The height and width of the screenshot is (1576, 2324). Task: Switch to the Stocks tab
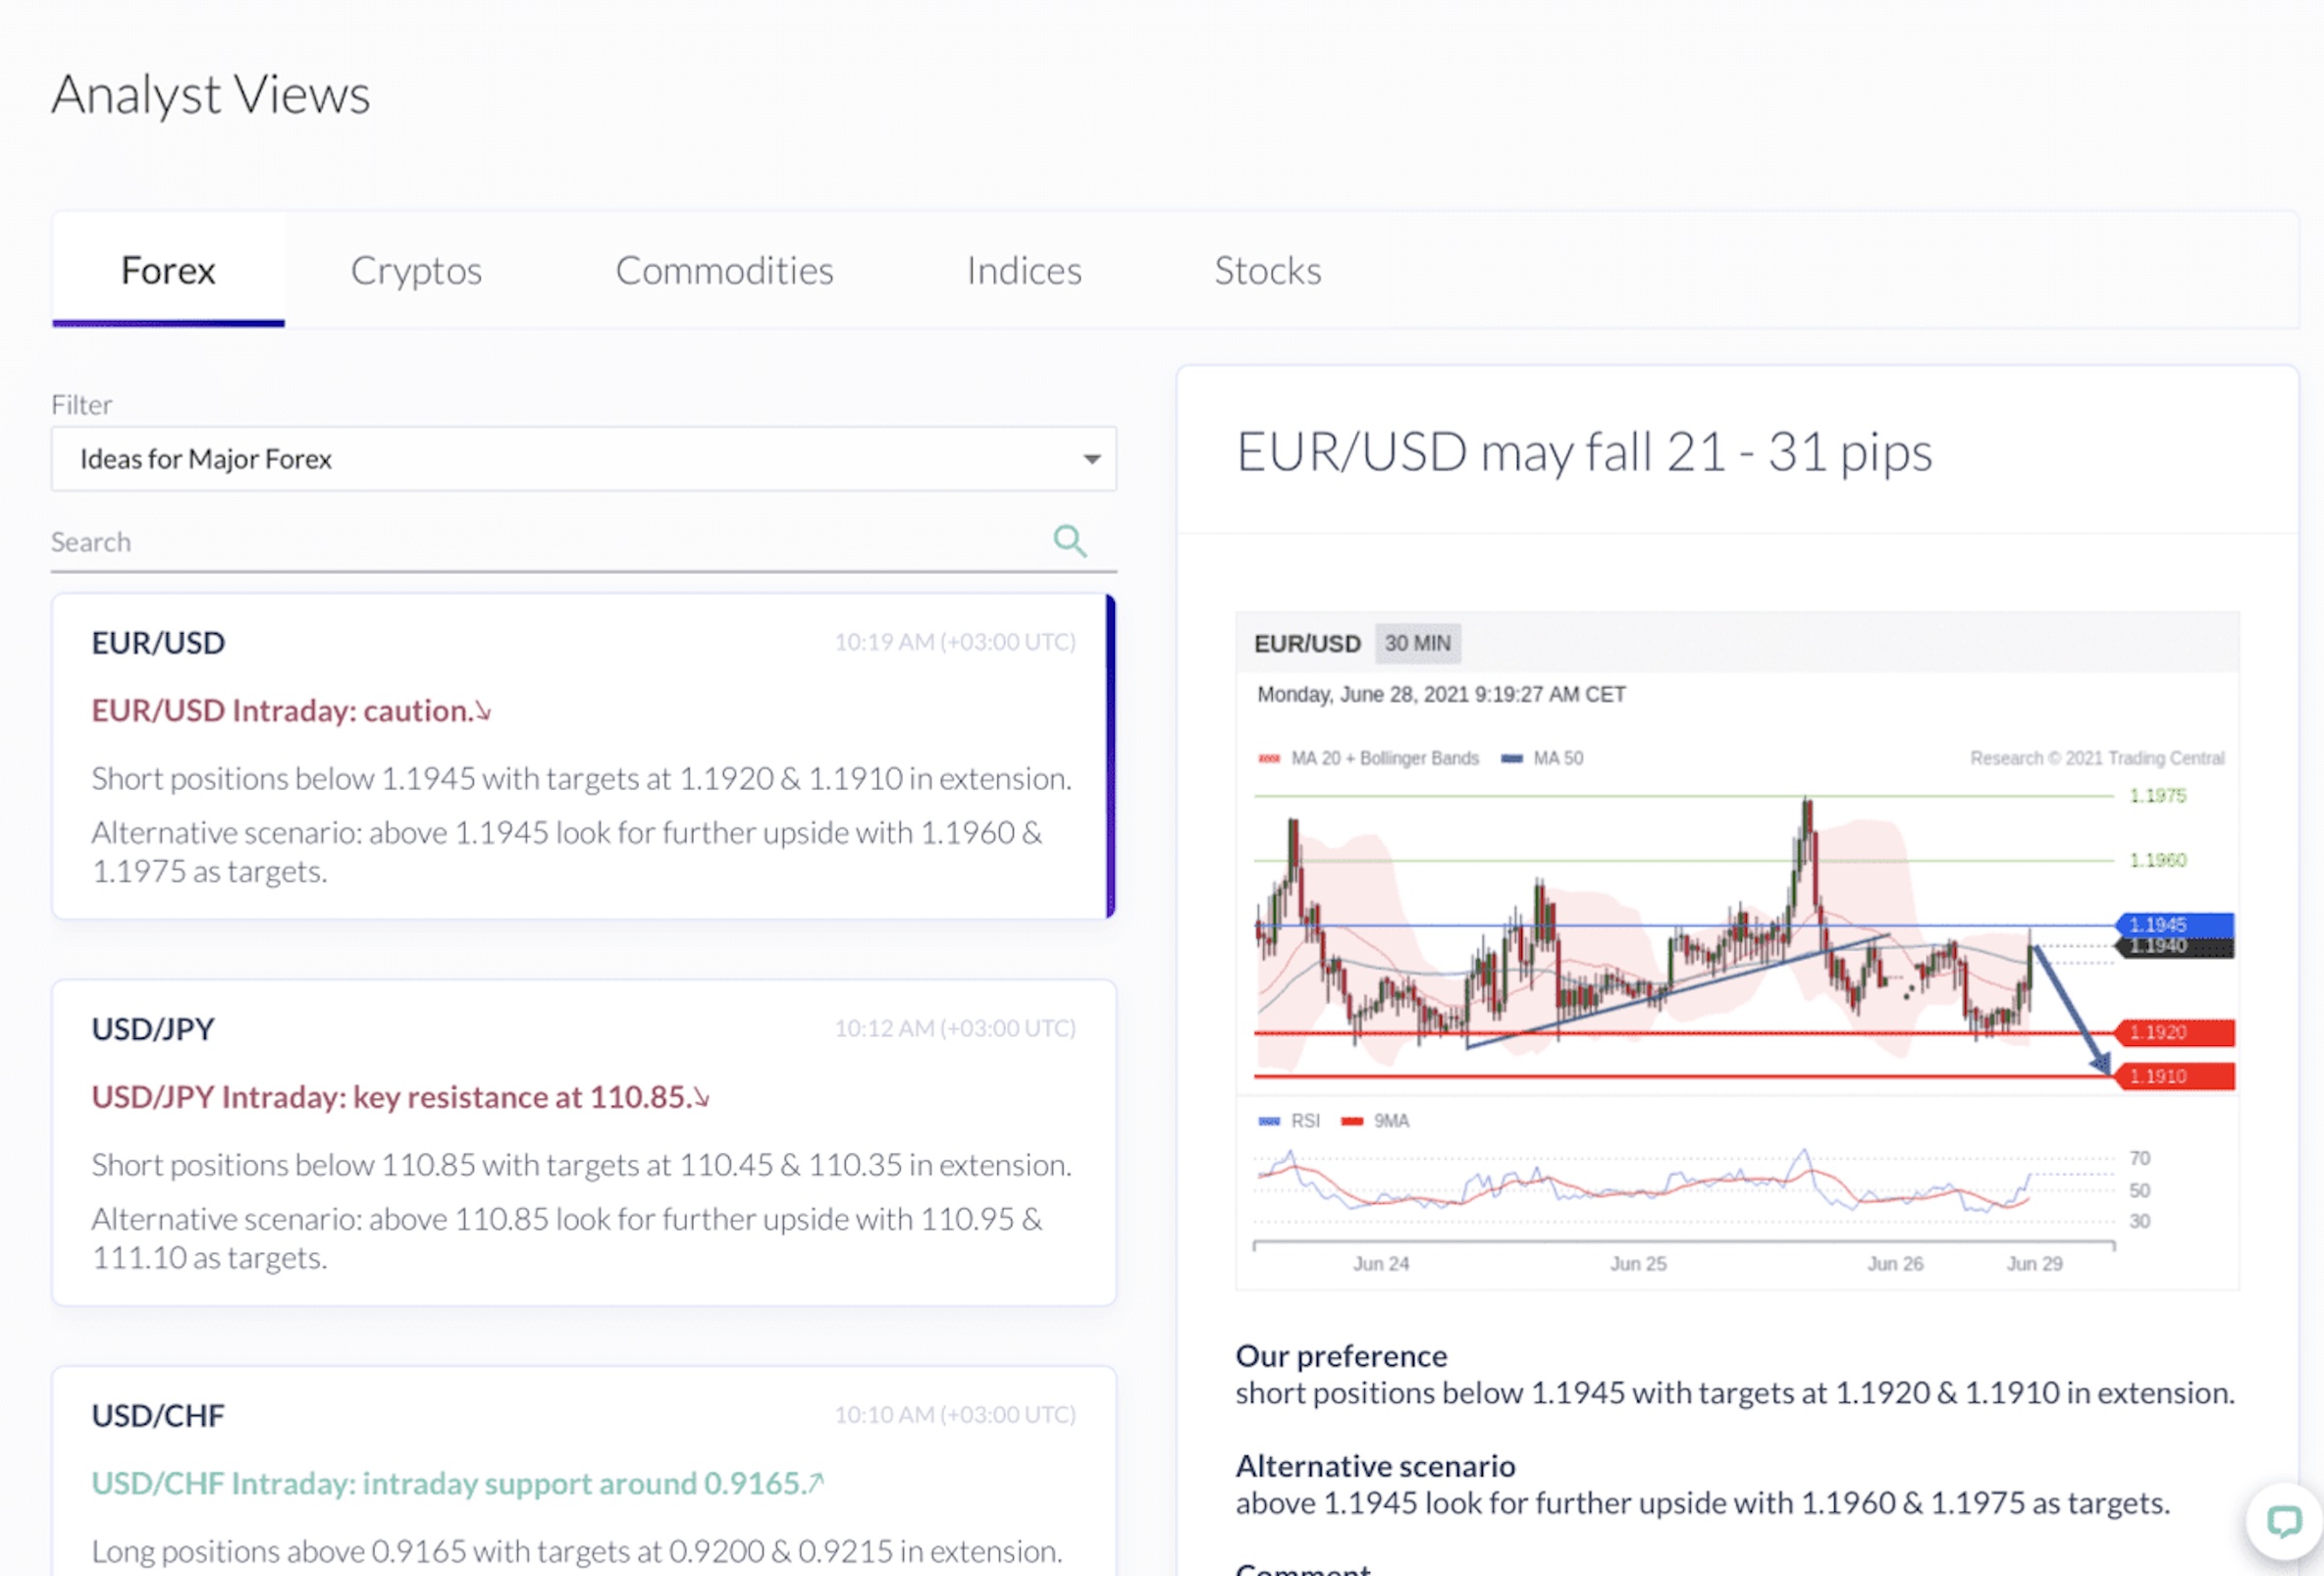pos(1267,270)
